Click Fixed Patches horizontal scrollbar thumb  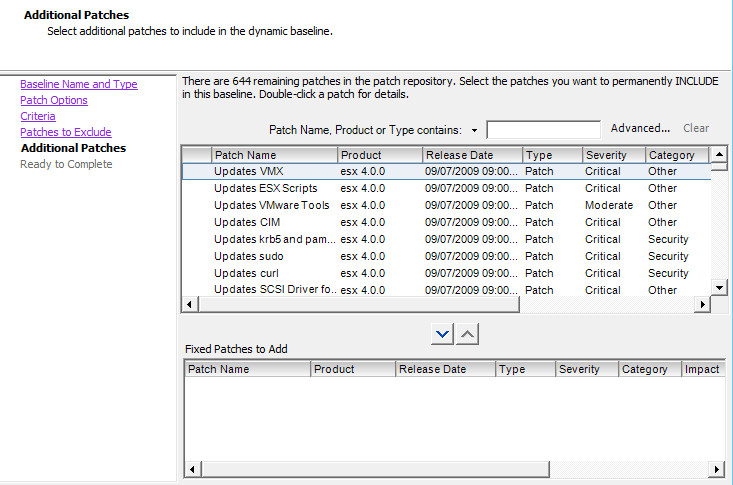[375, 469]
